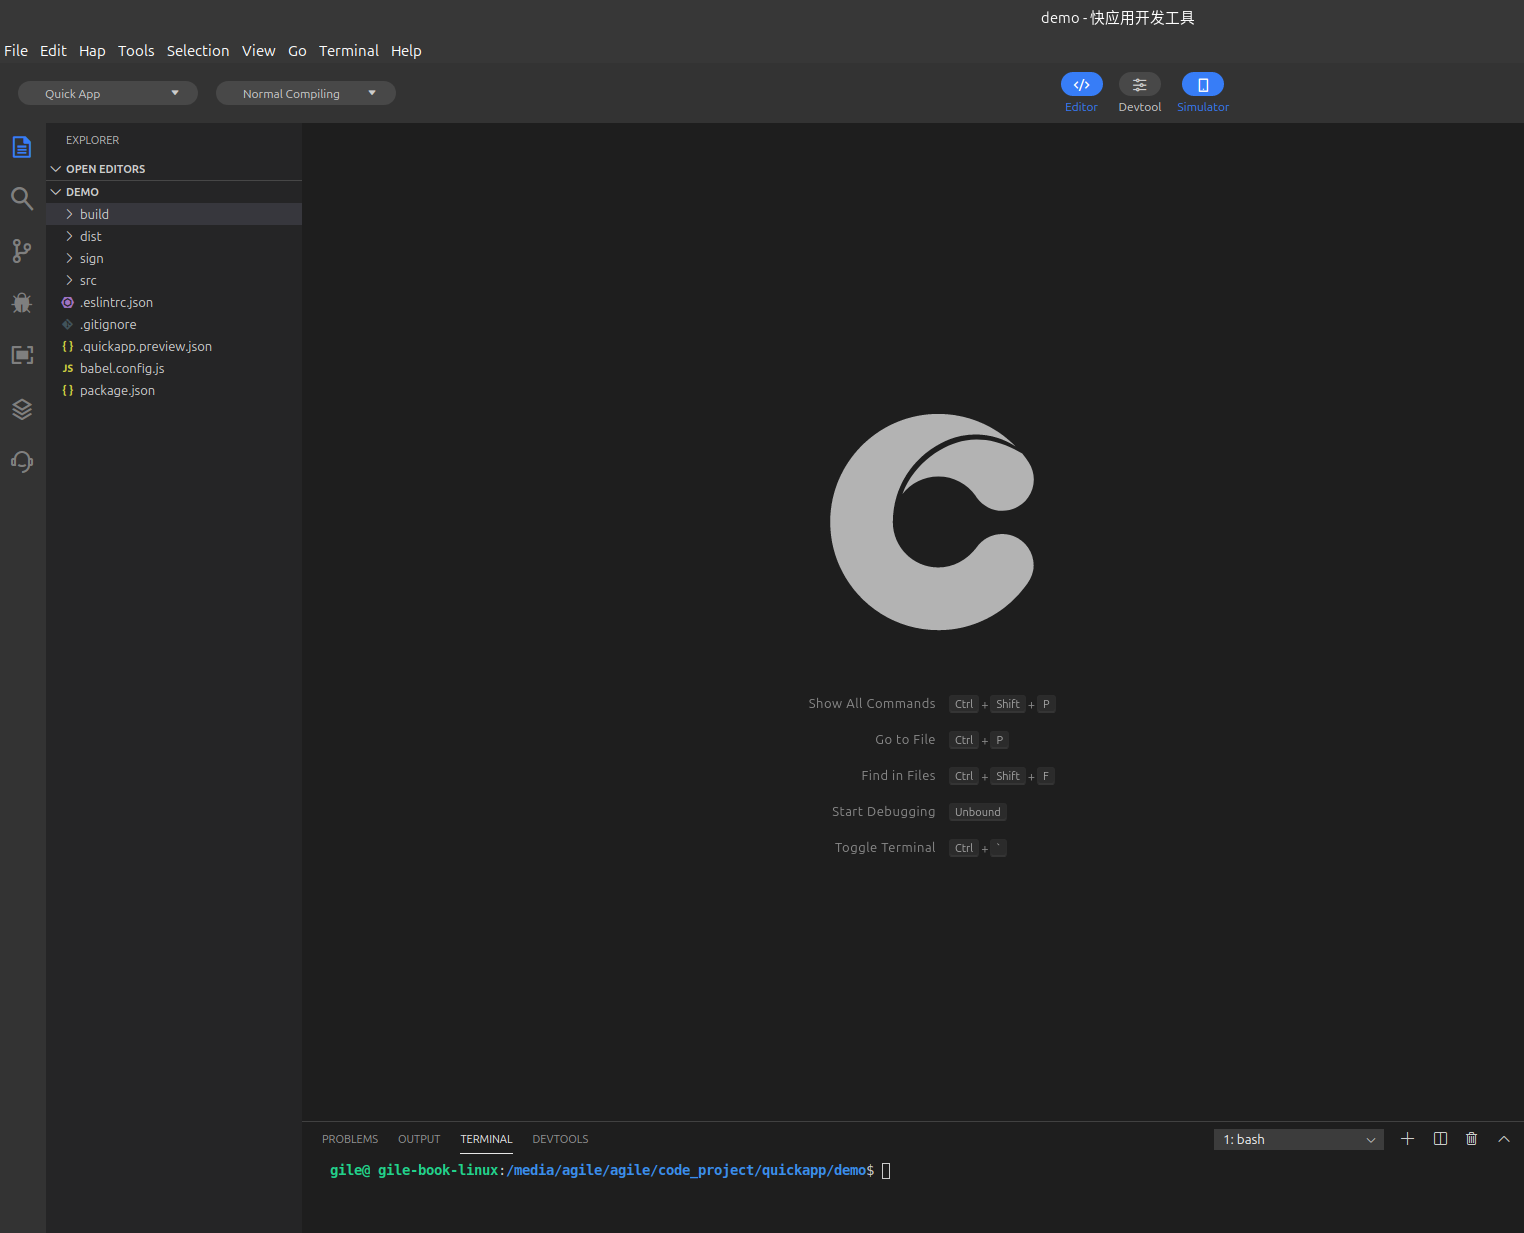Open package.json file
Image resolution: width=1524 pixels, height=1233 pixels.
[117, 391]
